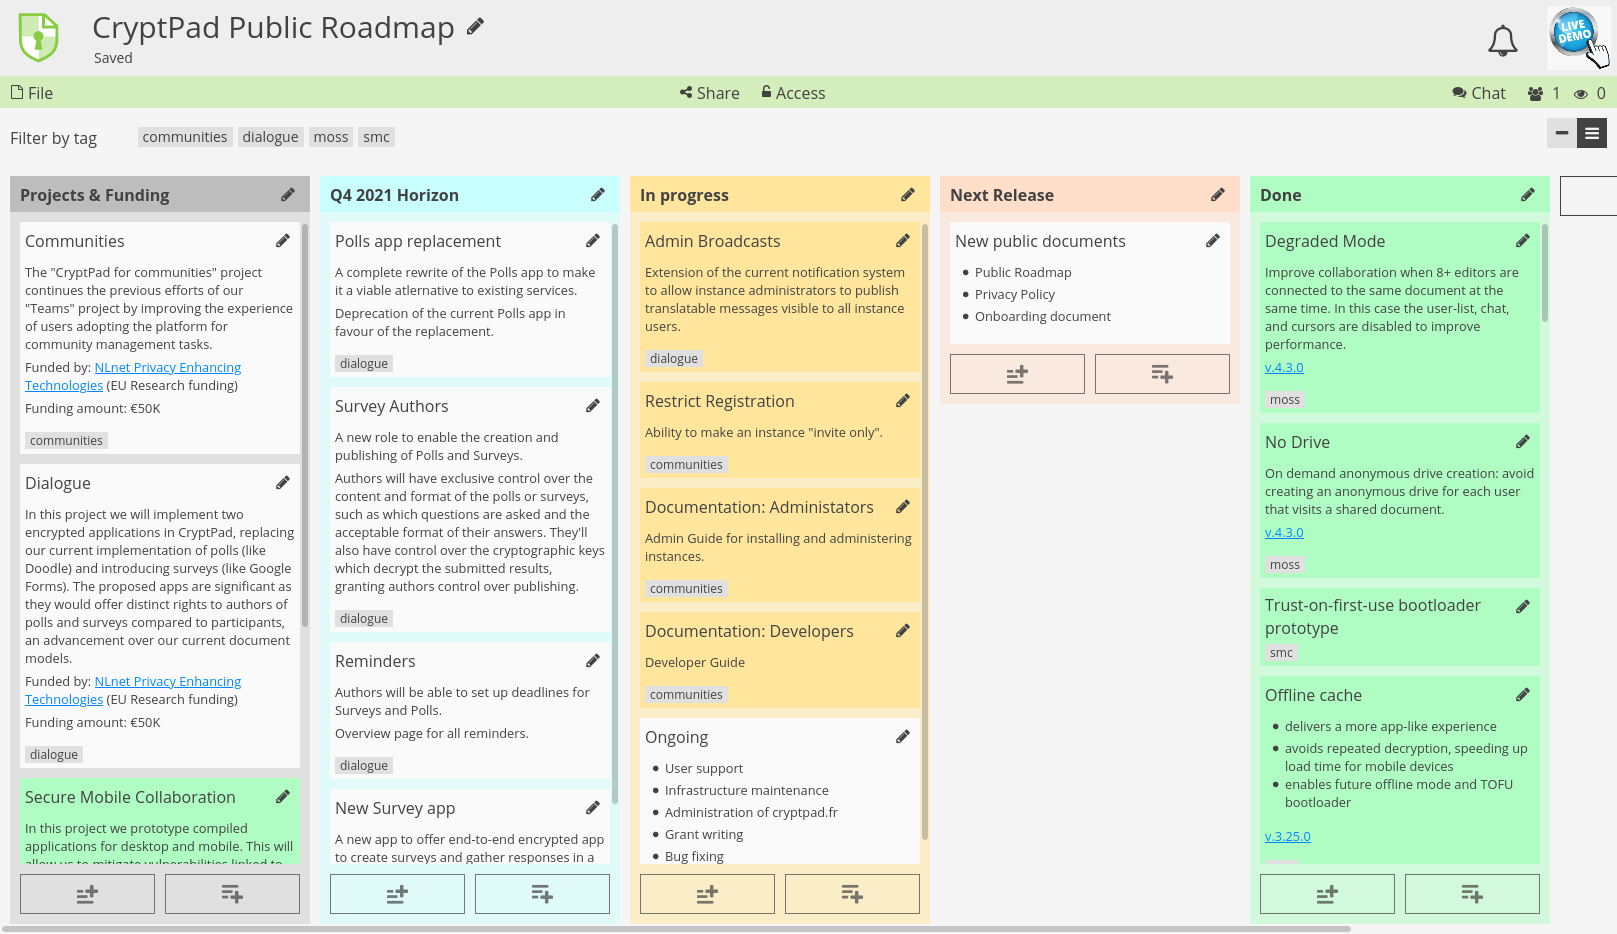Edit the Survey Authors card
This screenshot has height=934, width=1617.
(593, 406)
